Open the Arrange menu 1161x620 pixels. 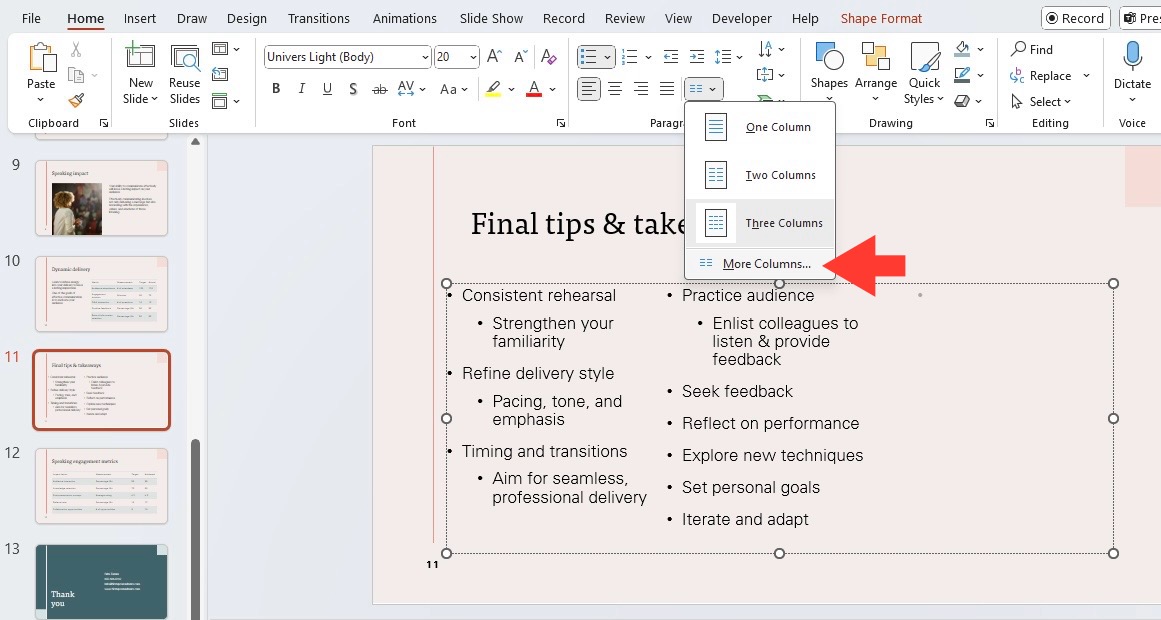(x=876, y=72)
